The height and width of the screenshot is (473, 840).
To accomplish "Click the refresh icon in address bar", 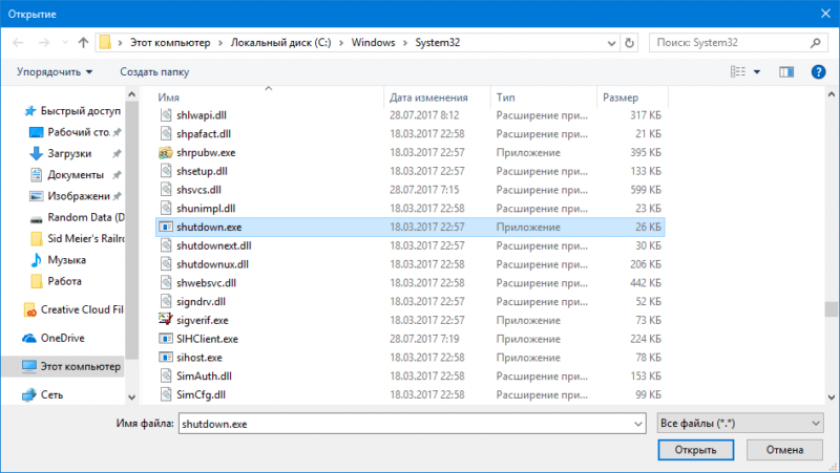I will pyautogui.click(x=629, y=43).
